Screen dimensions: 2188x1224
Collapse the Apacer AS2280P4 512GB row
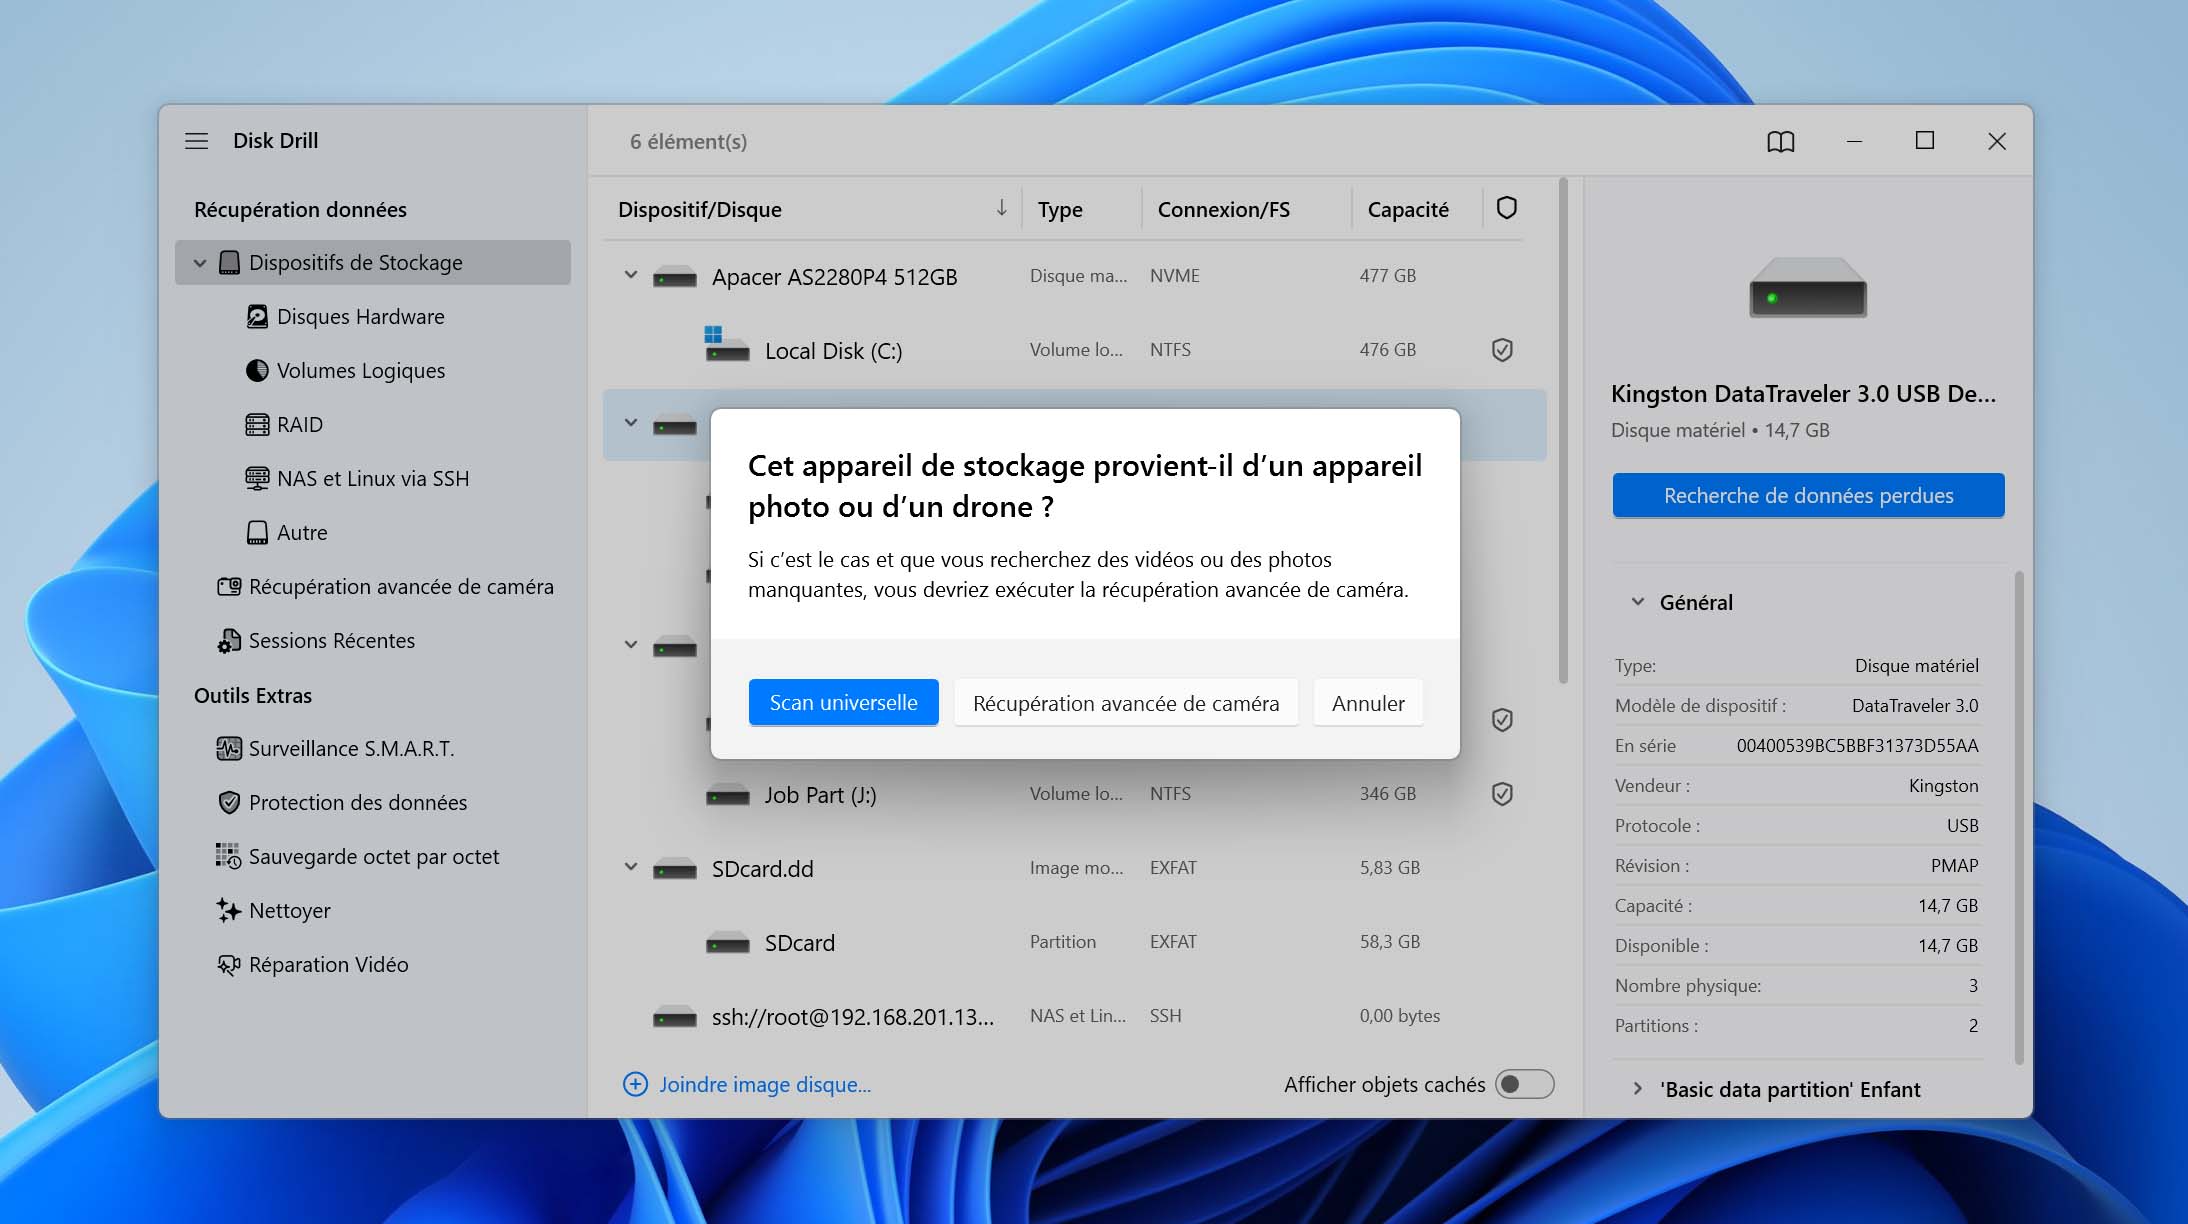631,275
